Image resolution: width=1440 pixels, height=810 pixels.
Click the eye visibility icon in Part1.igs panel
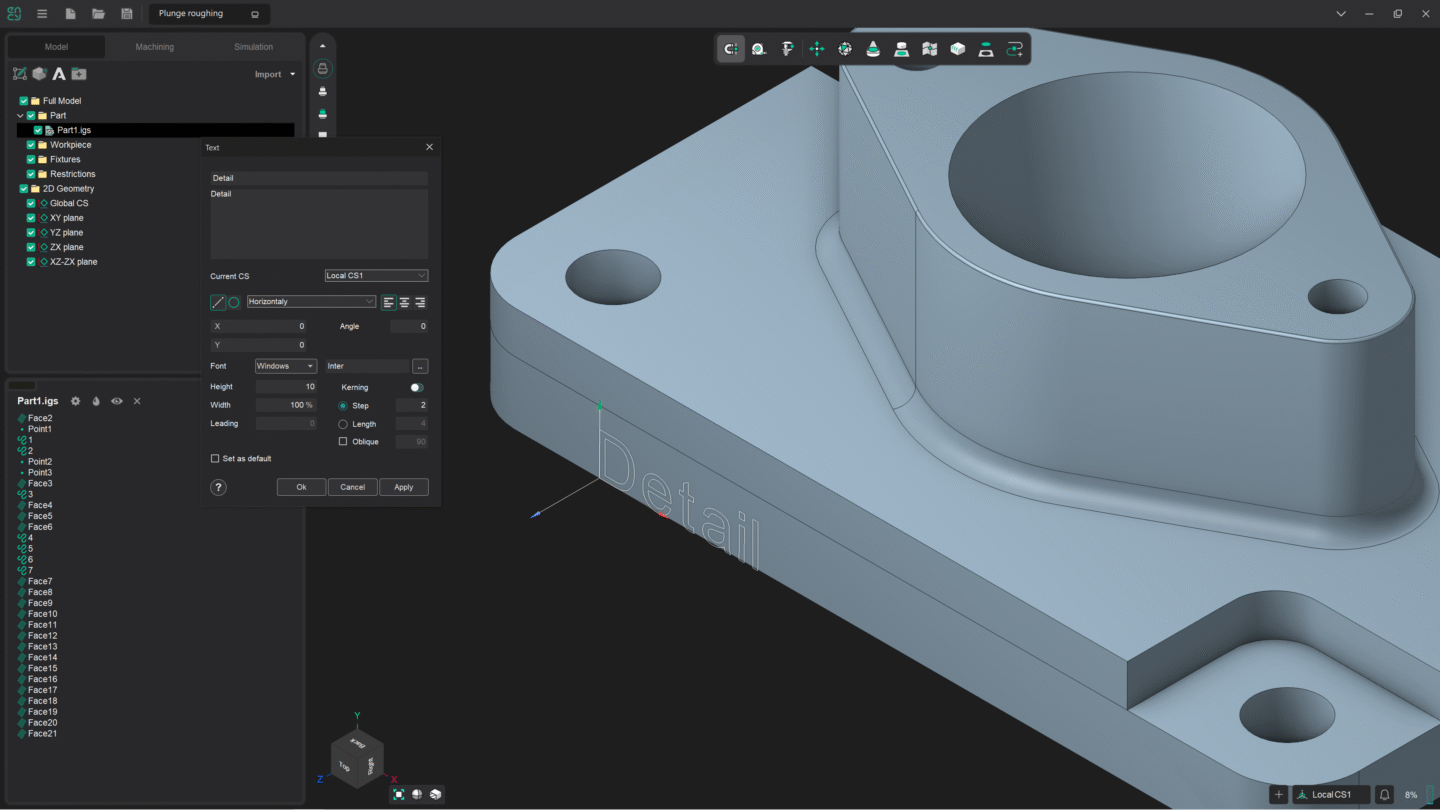click(116, 400)
